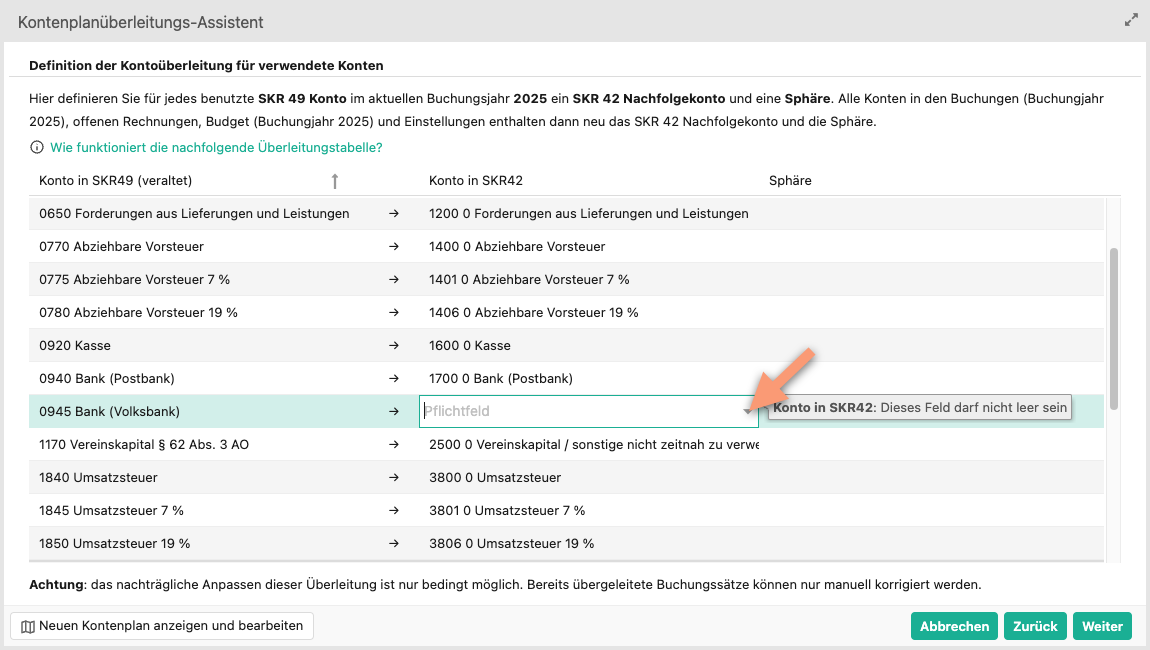Click arrow icon in 0770 Abziehbare Vorsteuer row
Image resolution: width=1150 pixels, height=650 pixels.
coord(394,247)
